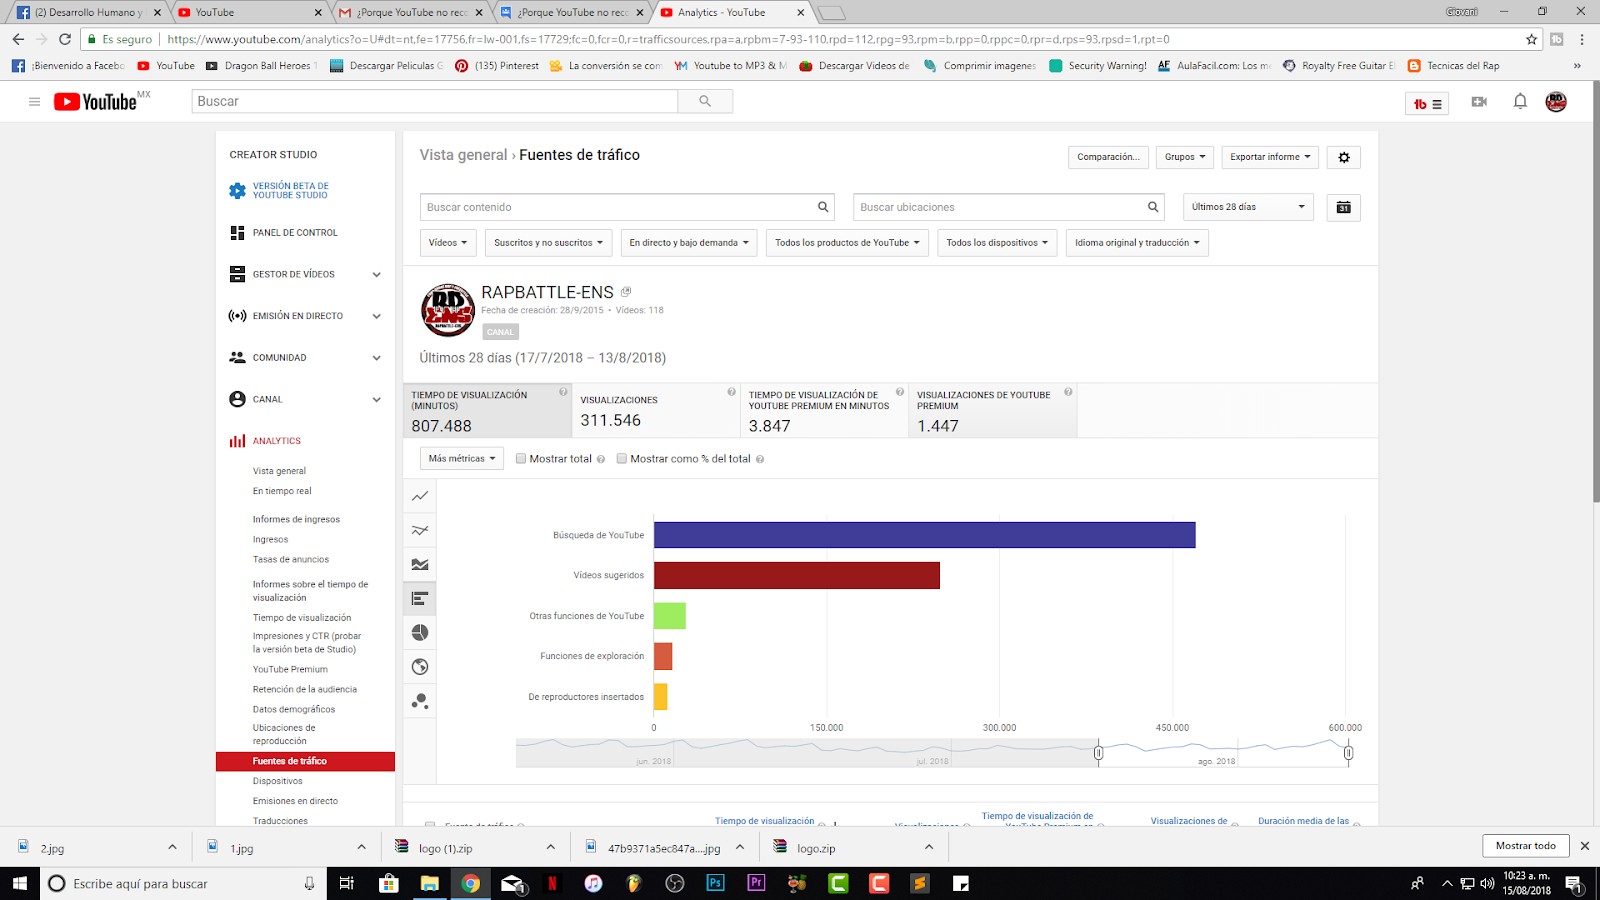Screen dimensions: 1600x900
Task: Click Mostrar todo in downloads bar
Action: tap(1526, 846)
